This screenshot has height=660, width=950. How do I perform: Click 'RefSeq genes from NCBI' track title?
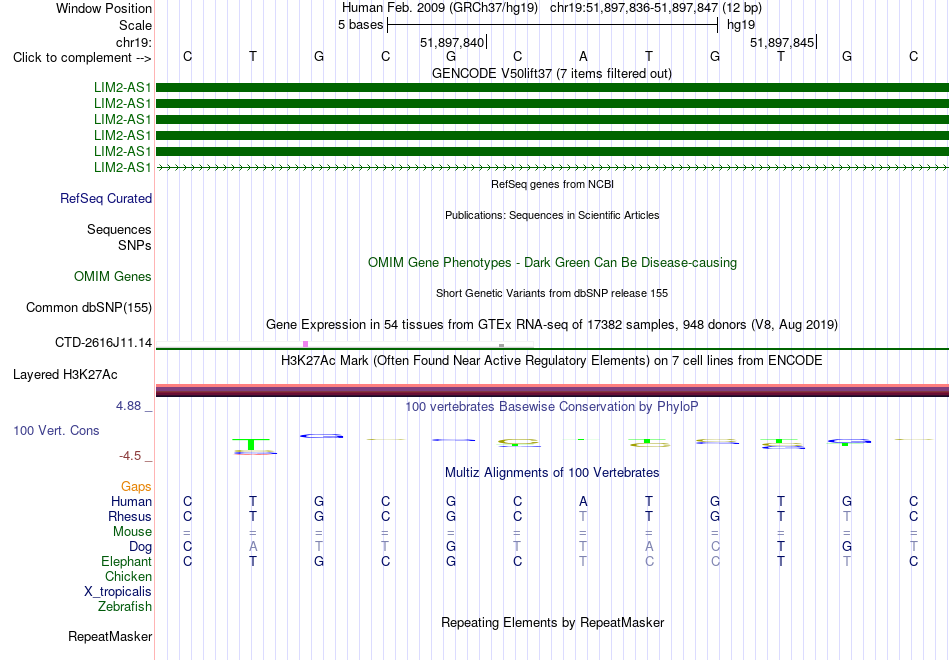click(552, 184)
